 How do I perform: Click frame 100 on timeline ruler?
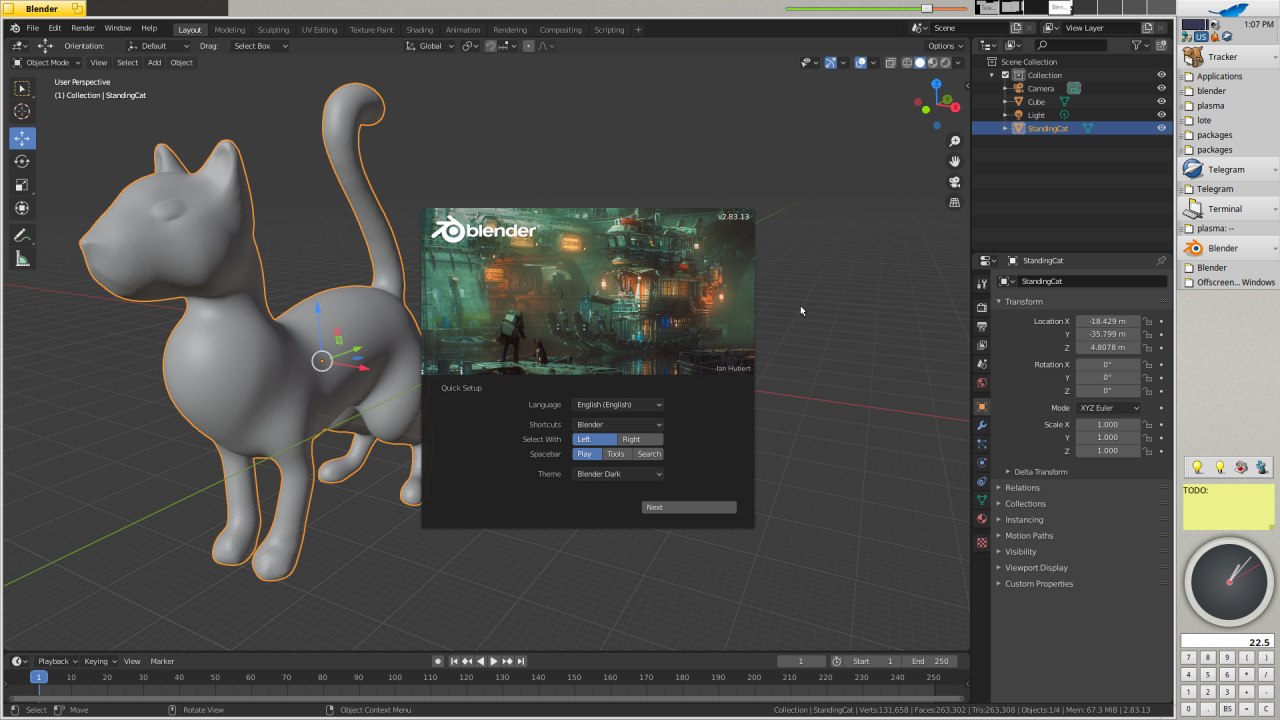394,677
